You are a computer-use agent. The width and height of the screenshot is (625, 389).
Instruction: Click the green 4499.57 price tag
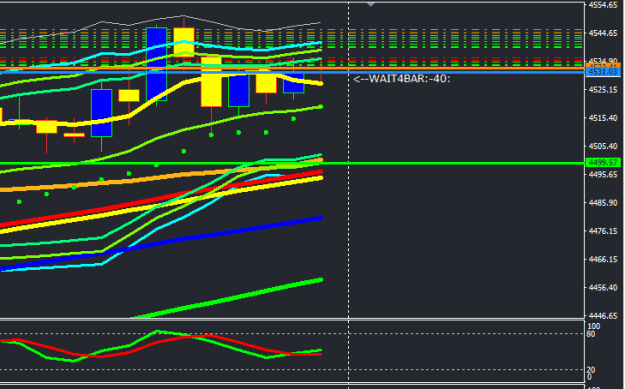[x=603, y=163]
